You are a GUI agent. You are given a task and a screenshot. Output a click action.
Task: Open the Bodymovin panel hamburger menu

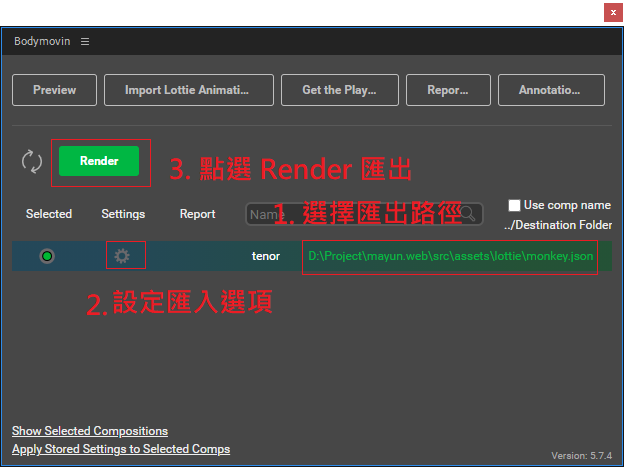point(85,41)
